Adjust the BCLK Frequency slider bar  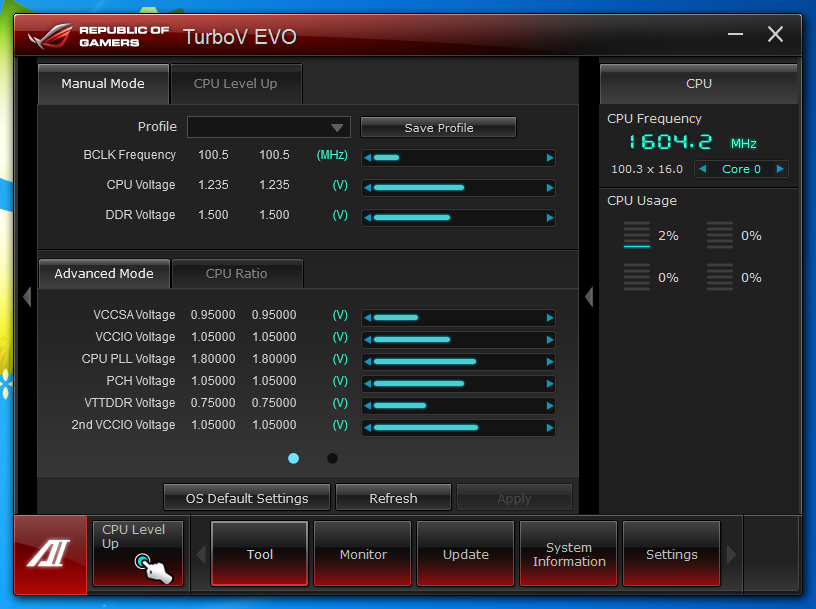pos(458,158)
